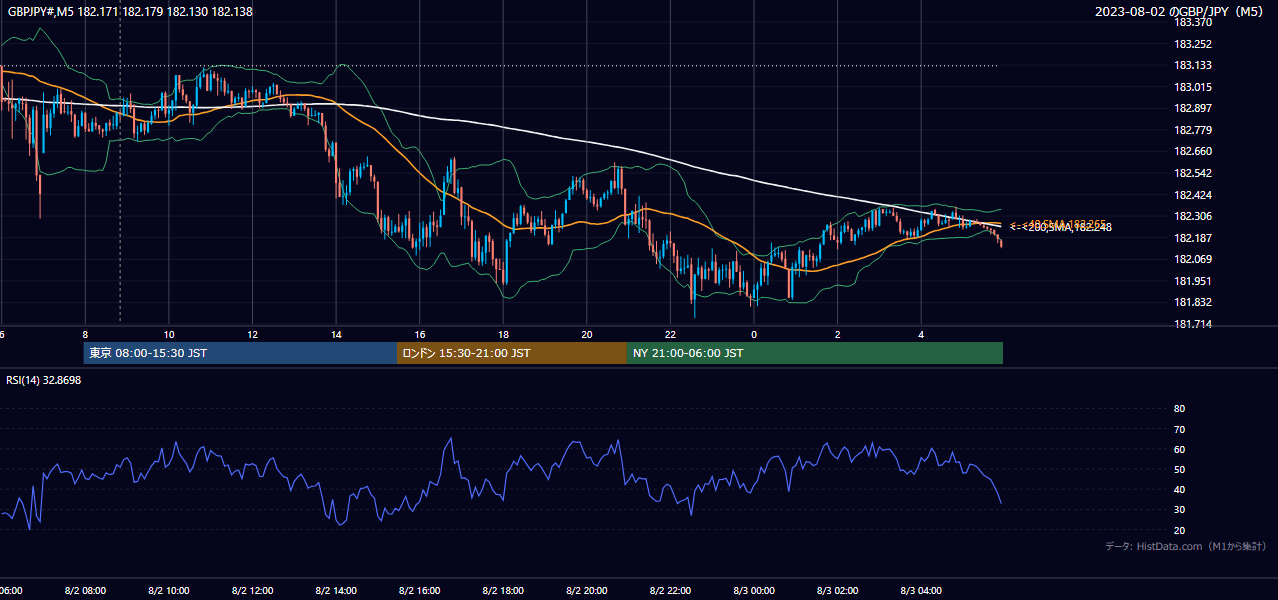Viewport: 1278px width, 600px height.
Task: Click RSI scale value 40
Action: click(x=1179, y=489)
